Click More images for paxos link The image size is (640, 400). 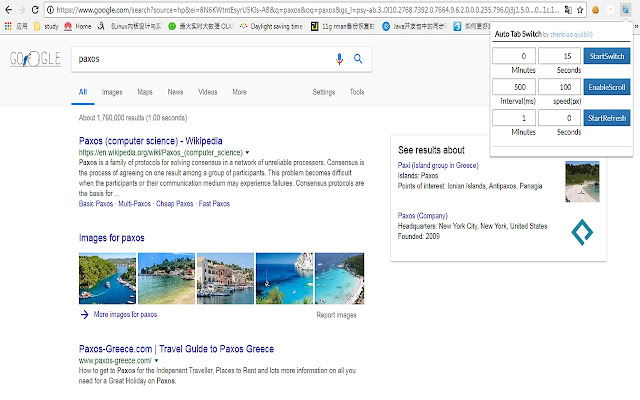pos(125,314)
